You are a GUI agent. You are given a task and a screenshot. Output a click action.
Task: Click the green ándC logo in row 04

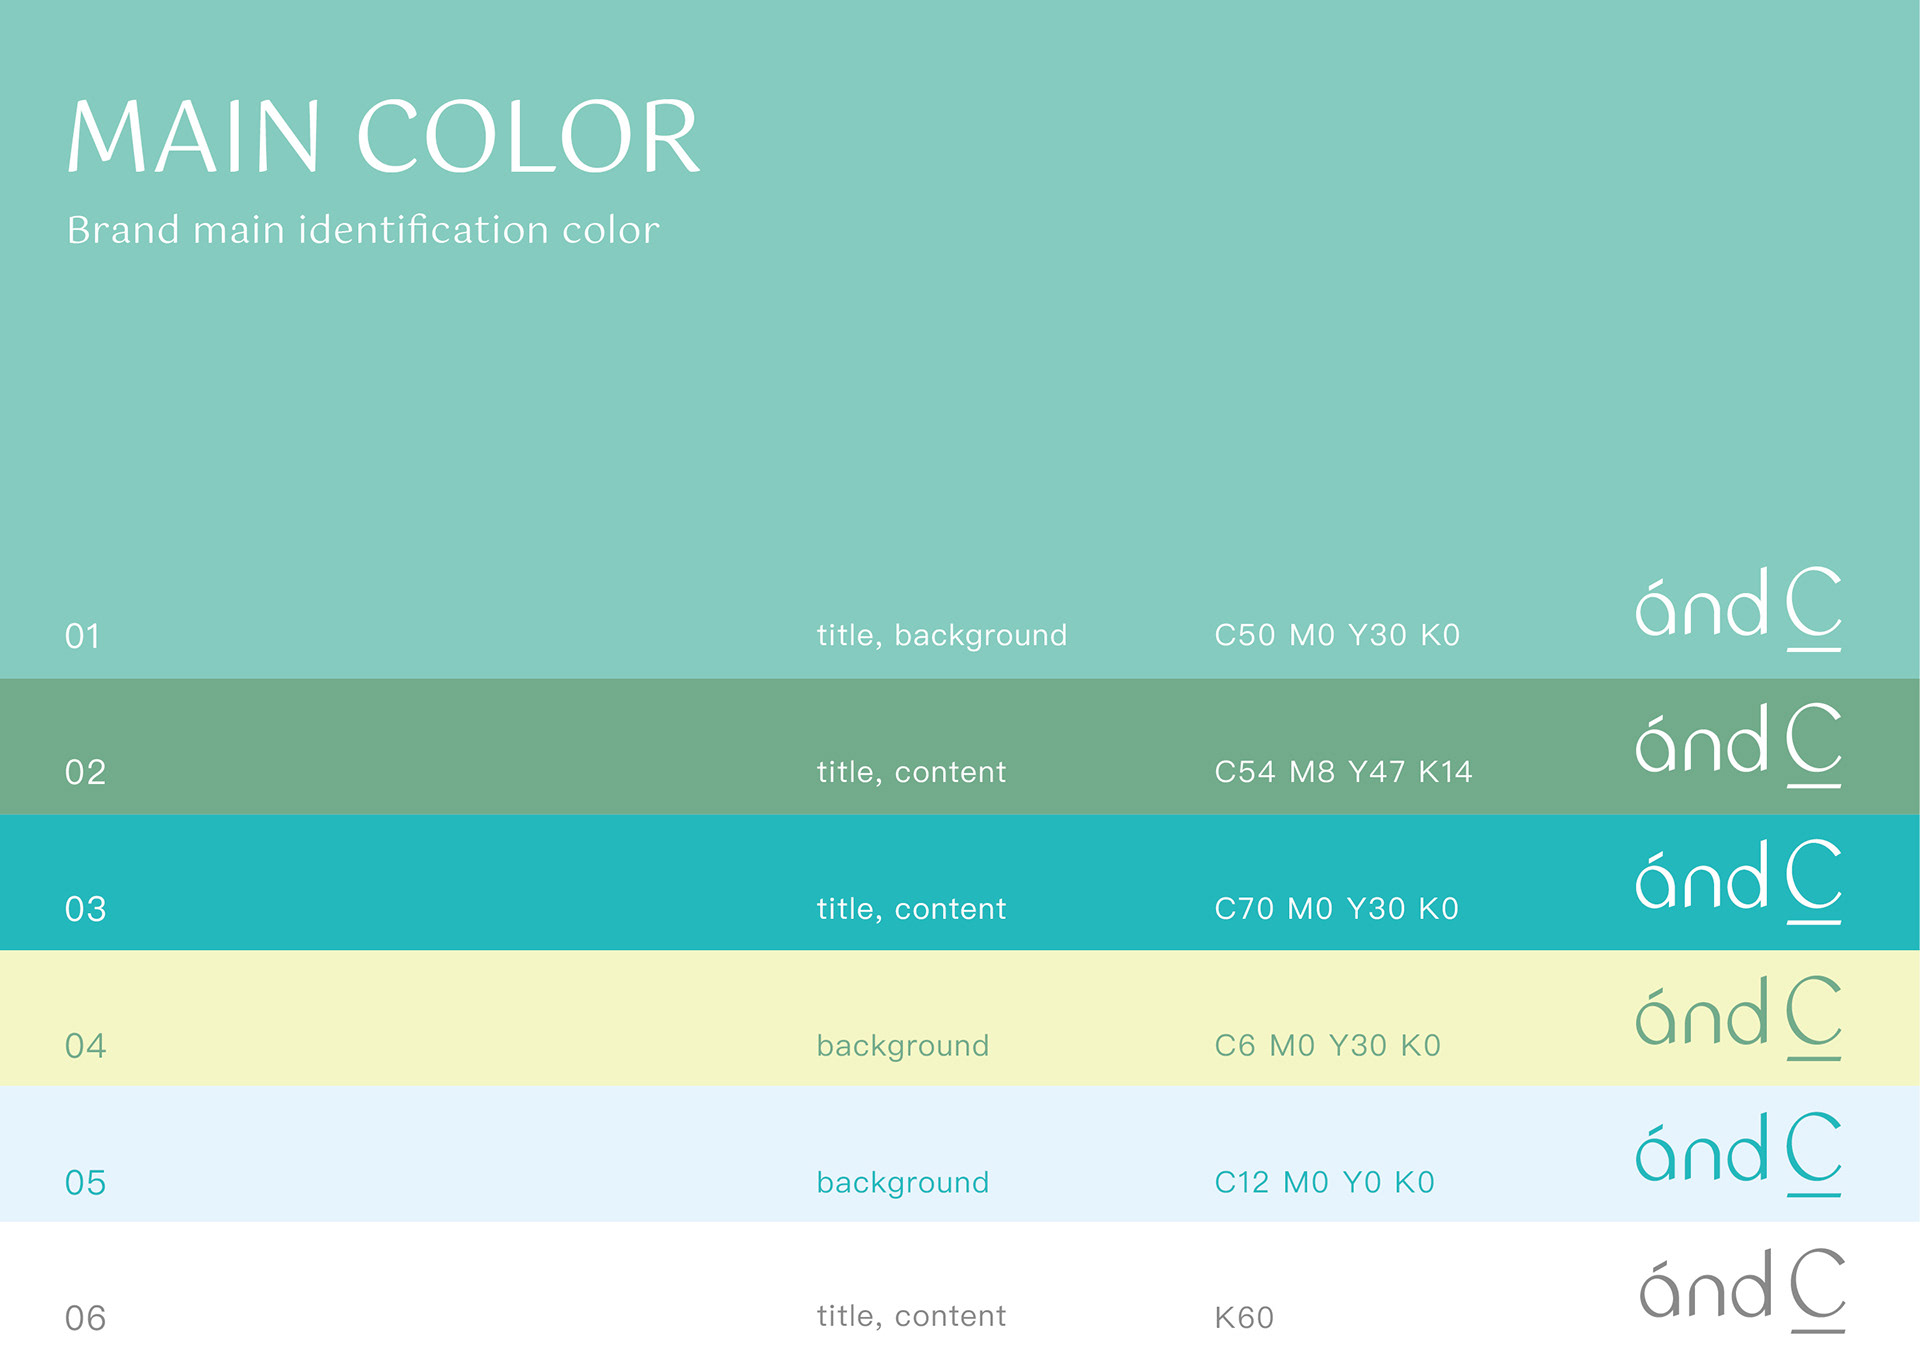coord(1739,1018)
